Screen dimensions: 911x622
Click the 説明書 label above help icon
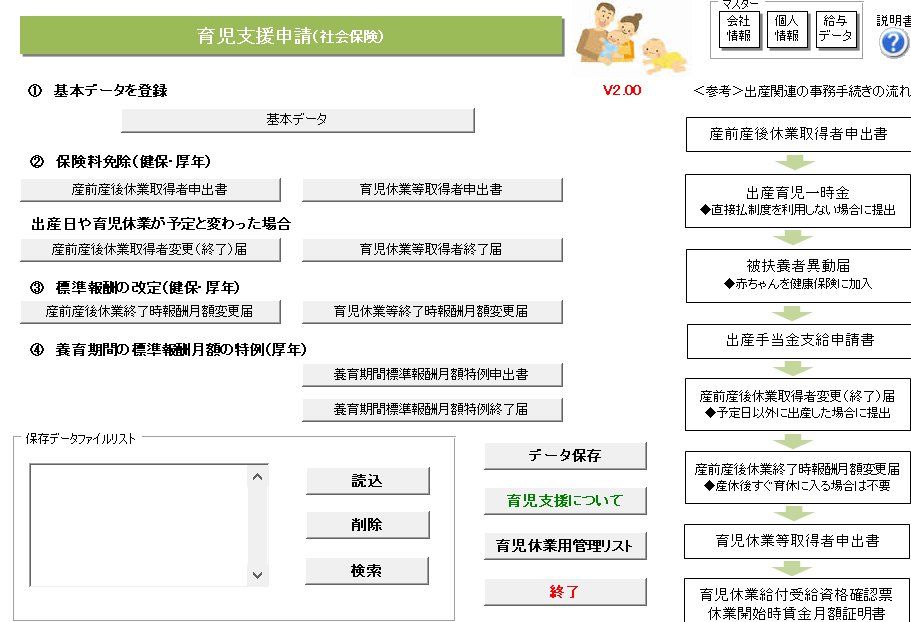[894, 20]
